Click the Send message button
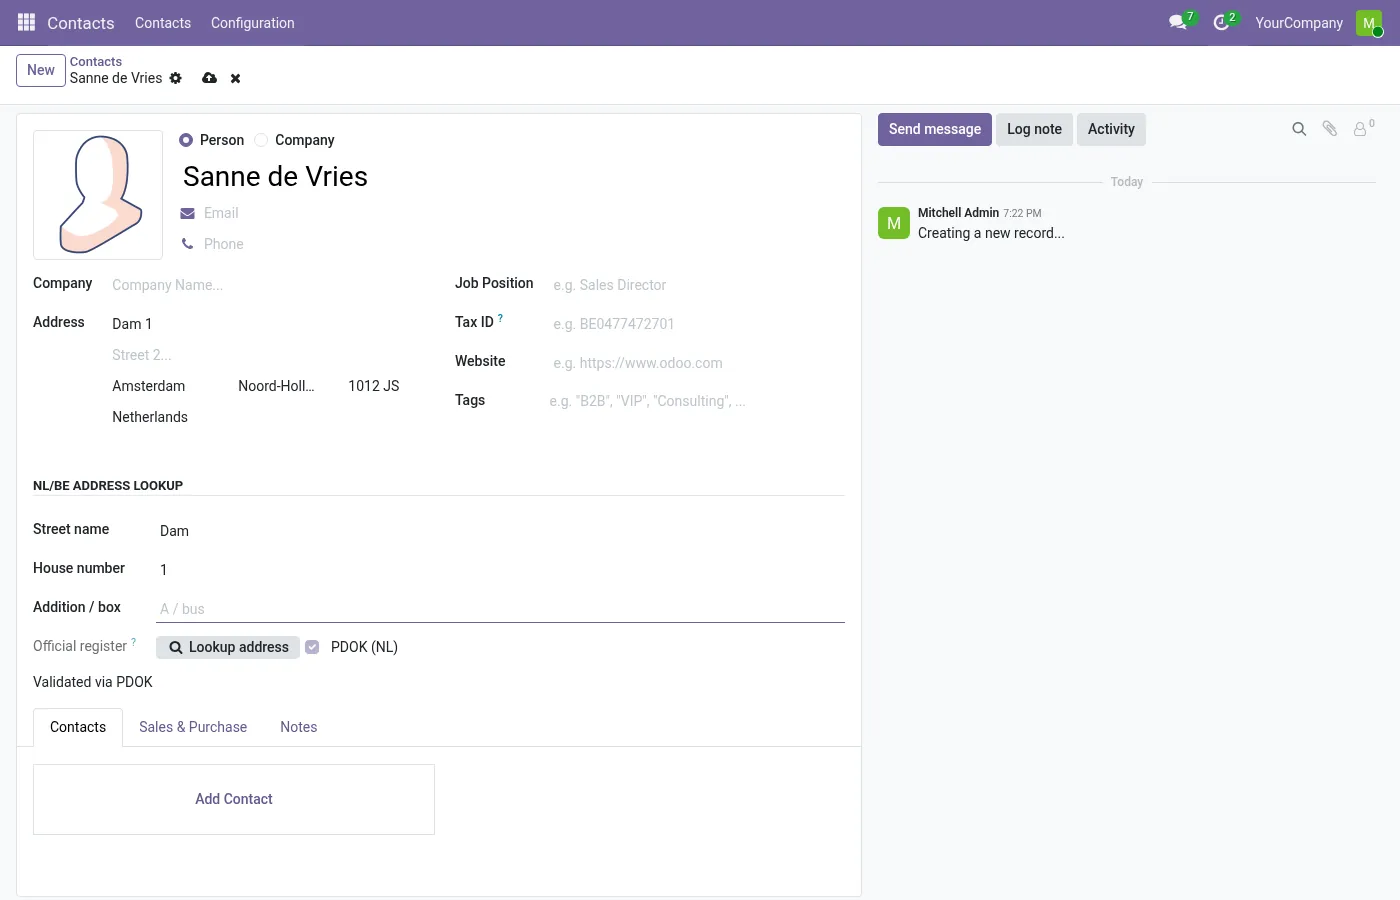Image resolution: width=1400 pixels, height=900 pixels. [935, 129]
